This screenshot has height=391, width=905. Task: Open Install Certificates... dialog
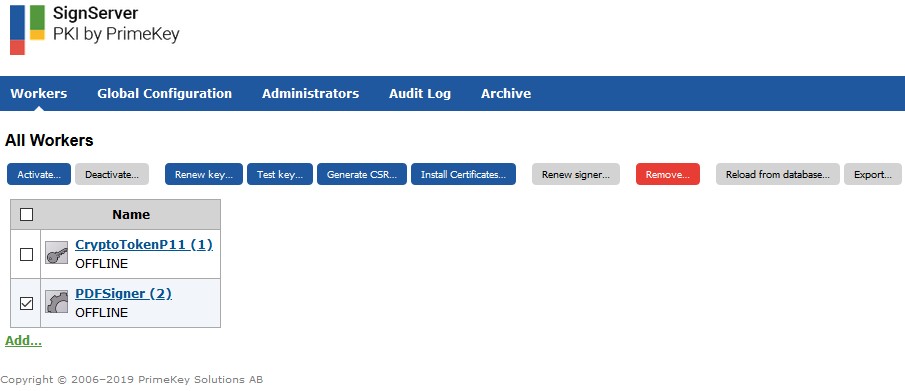tap(463, 174)
